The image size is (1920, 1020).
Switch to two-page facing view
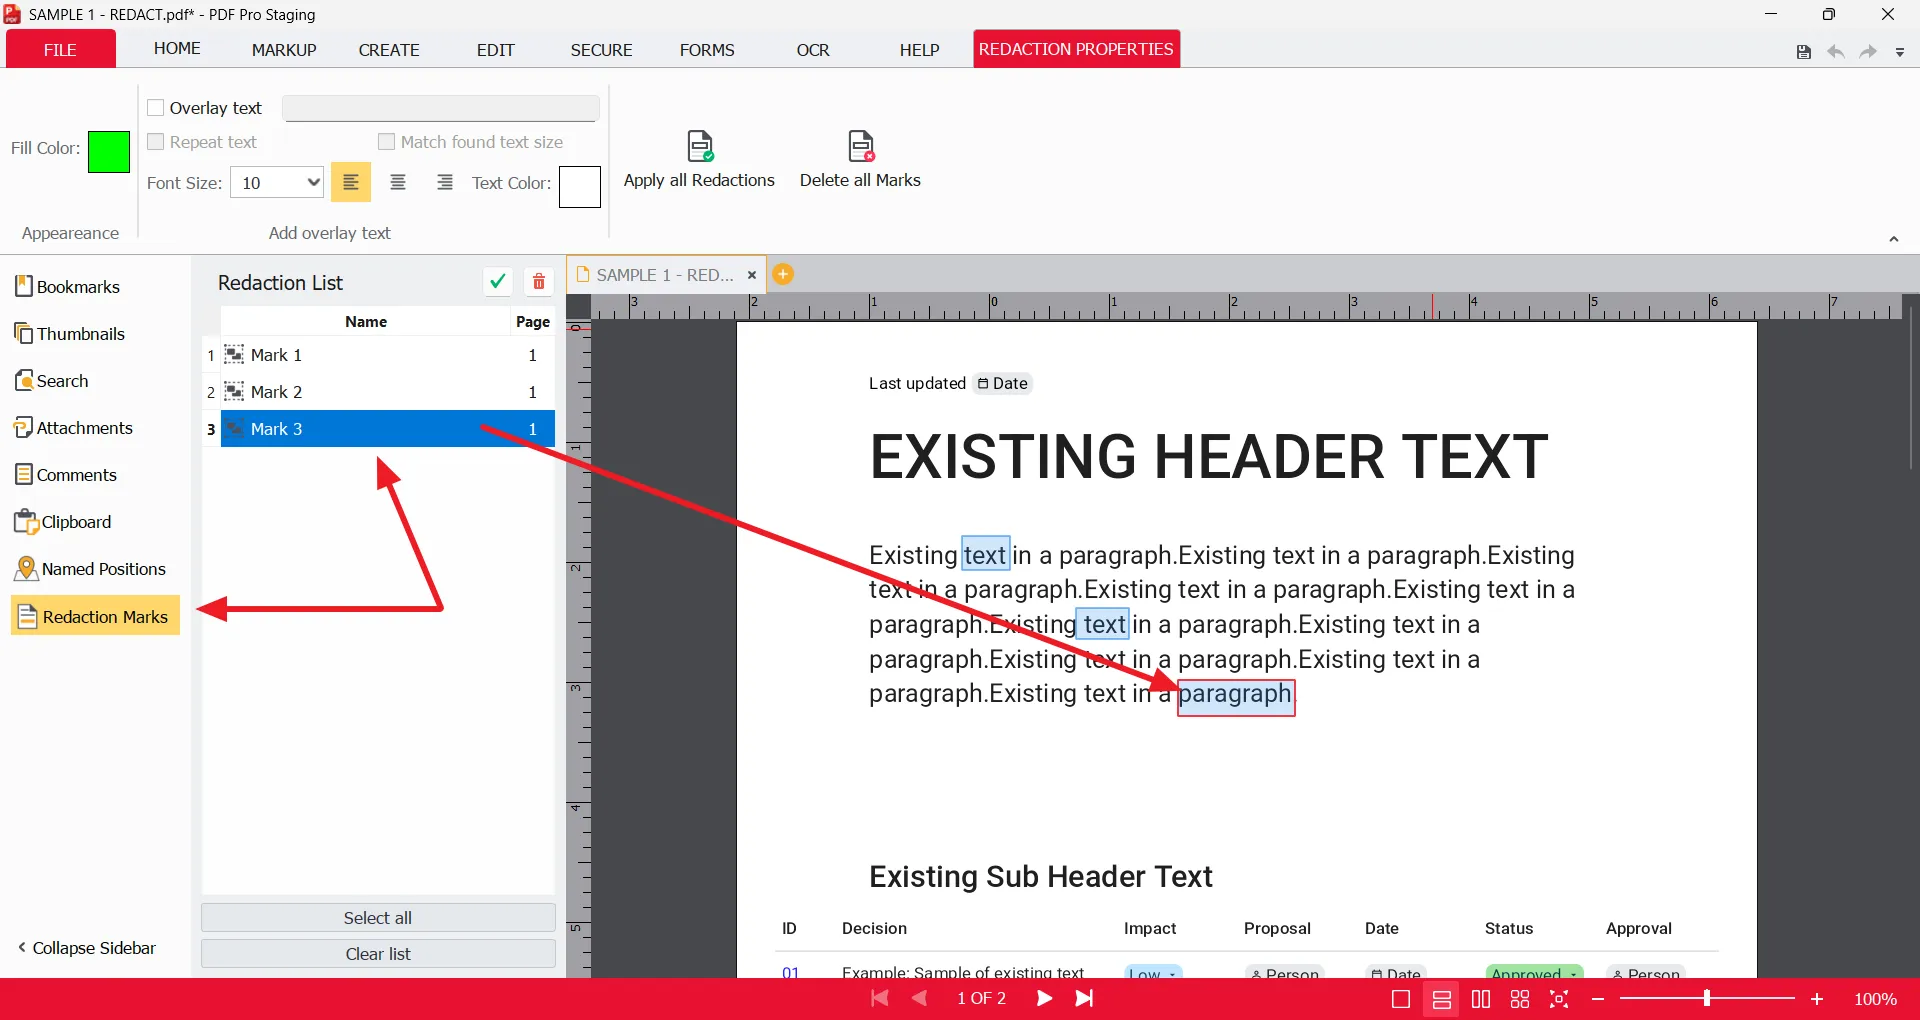coord(1481,999)
